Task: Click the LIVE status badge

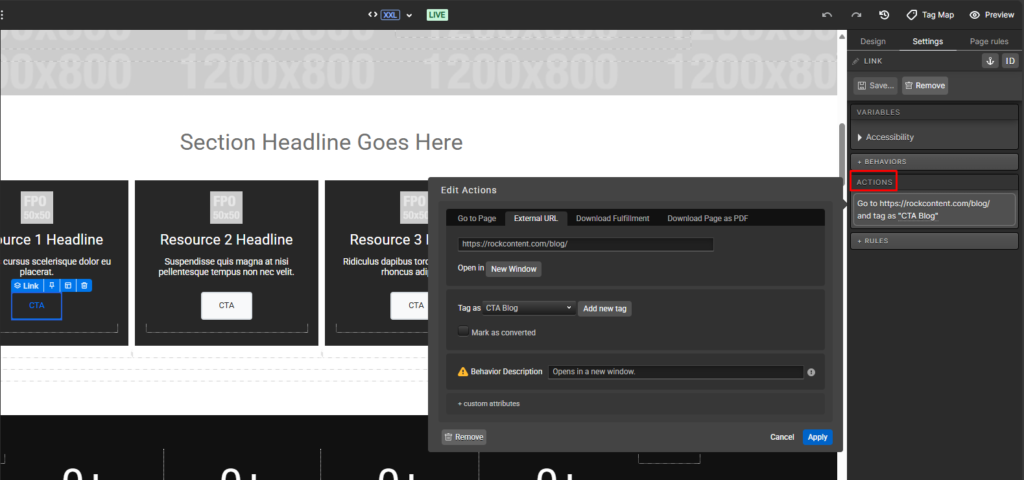Action: (x=438, y=15)
